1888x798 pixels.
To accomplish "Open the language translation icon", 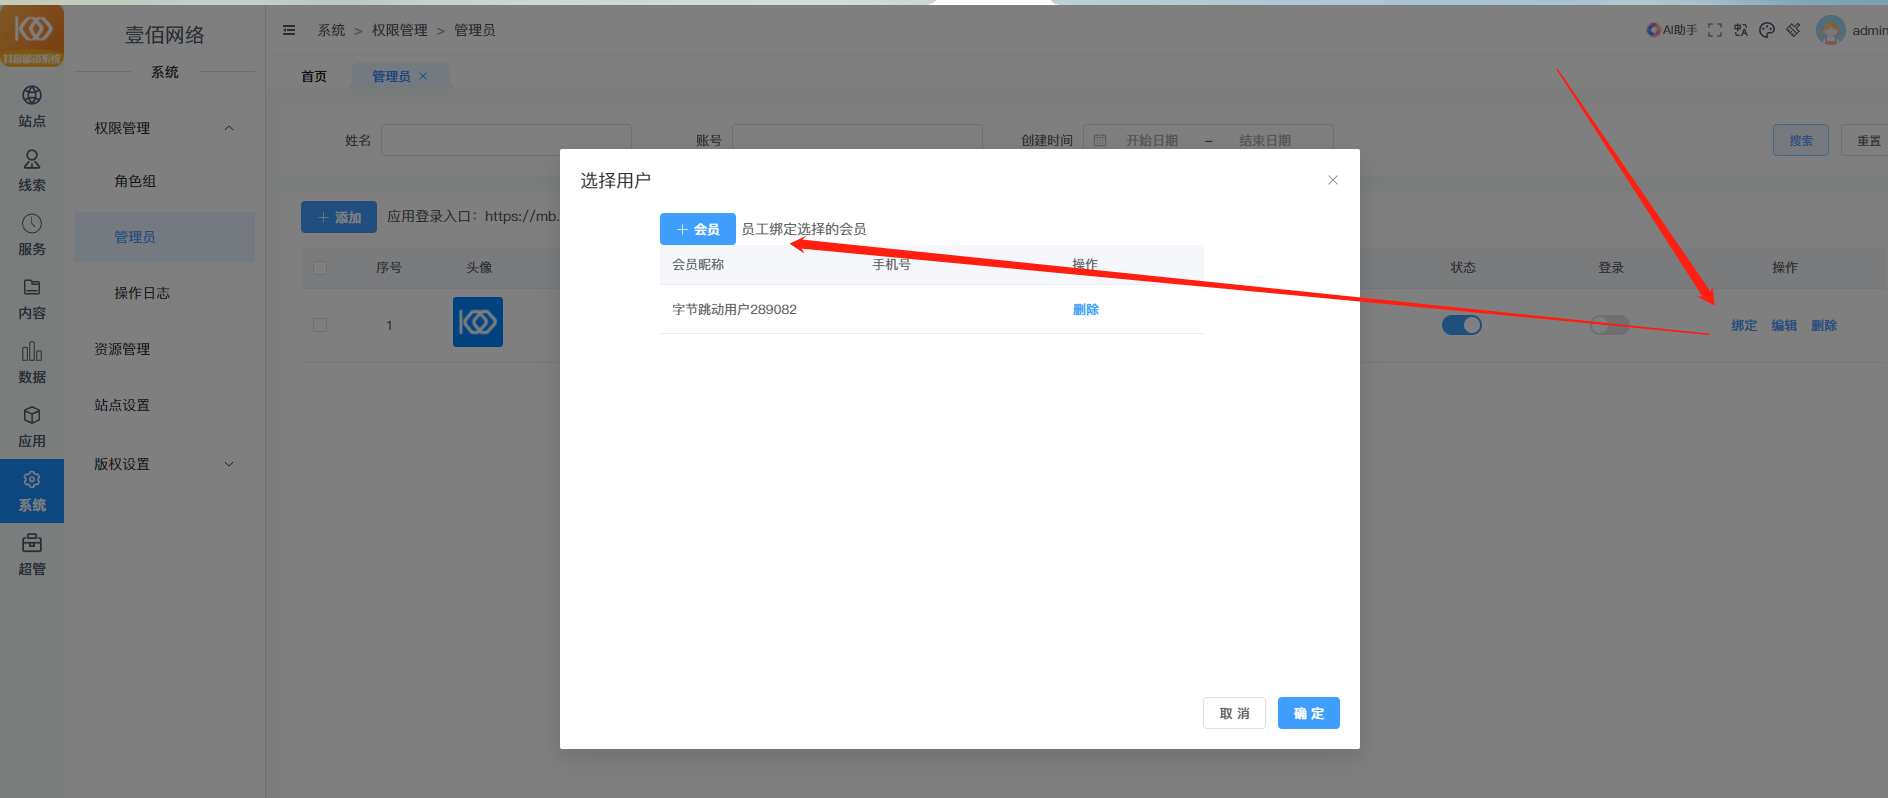I will pyautogui.click(x=1741, y=30).
